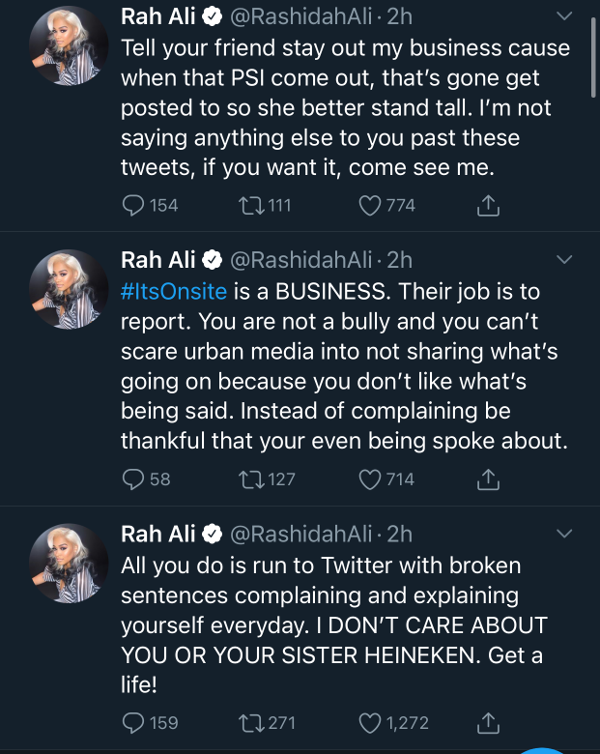Click the scrollbar at the right edge
This screenshot has width=600, height=754.
[x=595, y=60]
